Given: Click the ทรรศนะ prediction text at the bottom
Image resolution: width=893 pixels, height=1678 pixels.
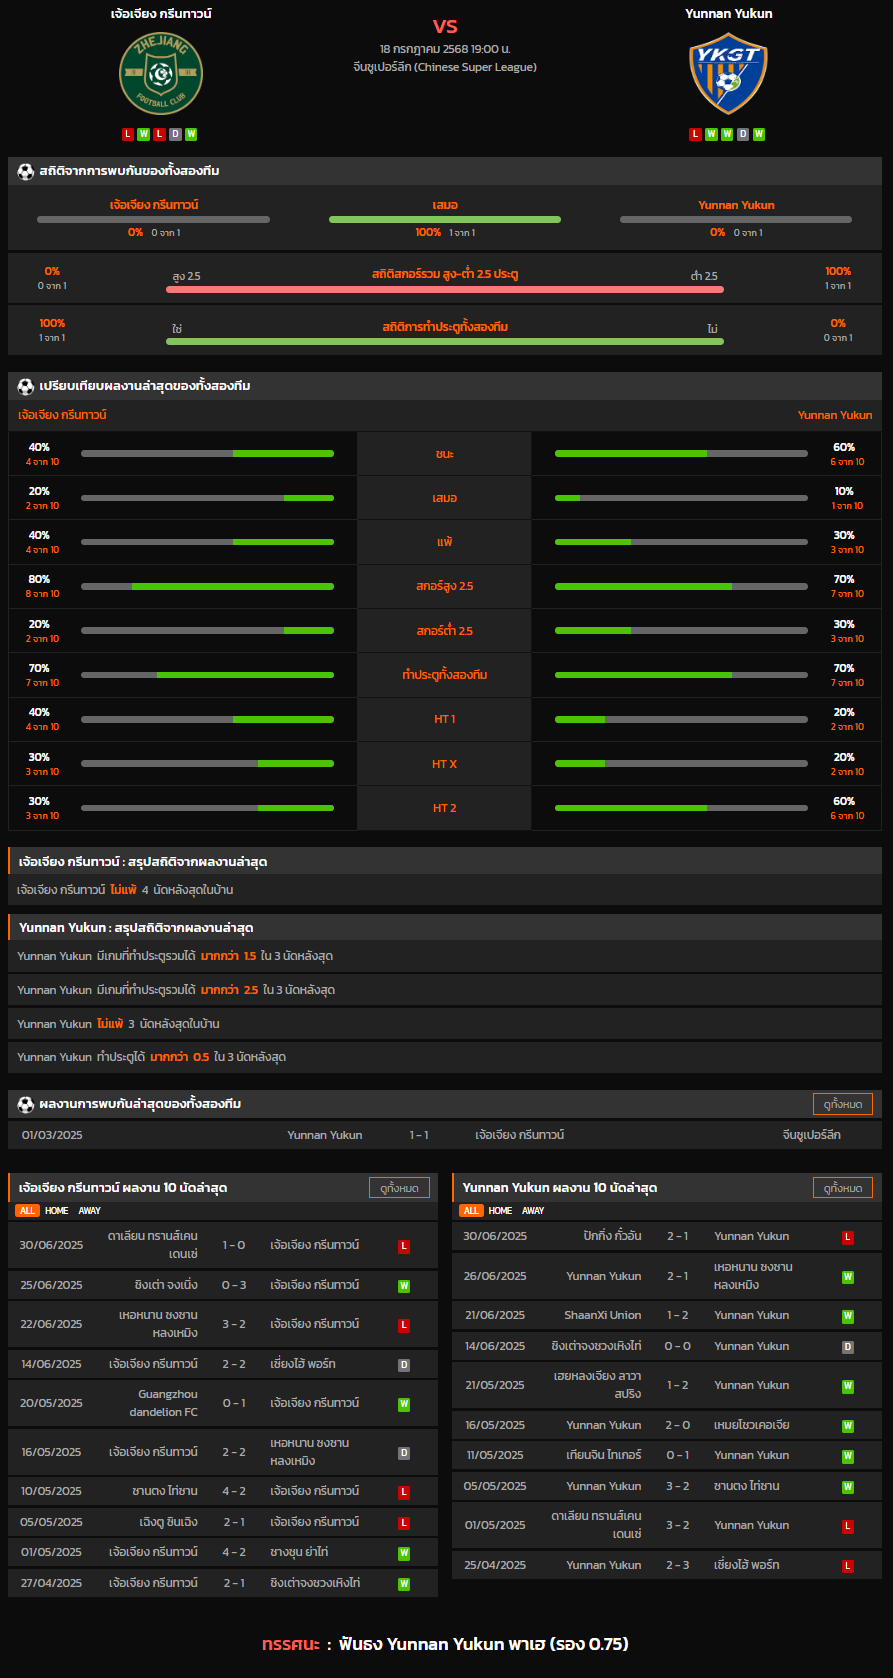Looking at the screenshot, I should [x=445, y=1644].
